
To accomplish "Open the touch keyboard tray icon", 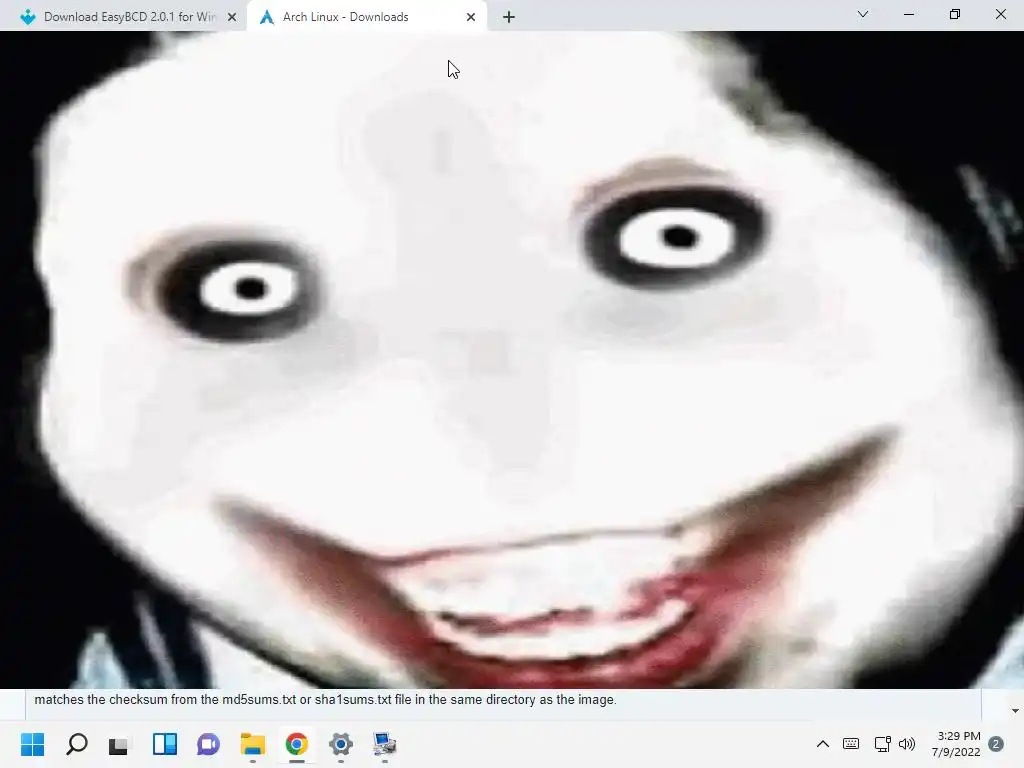I will [x=851, y=744].
